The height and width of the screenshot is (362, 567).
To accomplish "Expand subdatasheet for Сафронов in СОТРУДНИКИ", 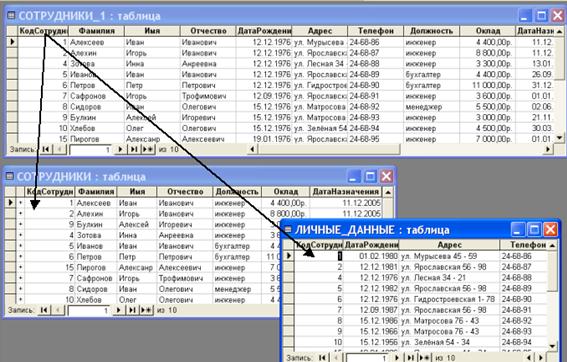I will coord(21,278).
